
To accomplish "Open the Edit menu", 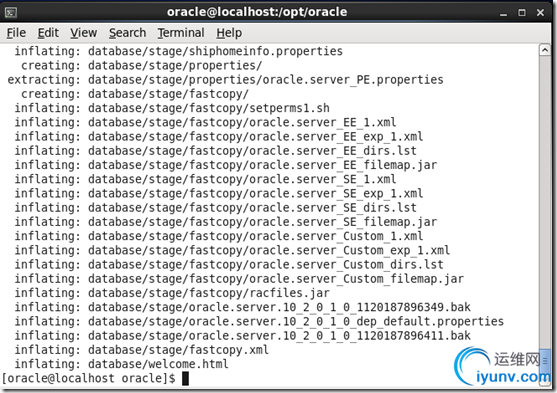I will click(x=48, y=33).
